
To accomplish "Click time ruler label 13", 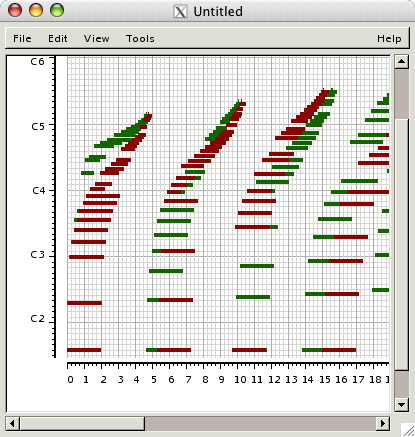I will coord(291,380).
